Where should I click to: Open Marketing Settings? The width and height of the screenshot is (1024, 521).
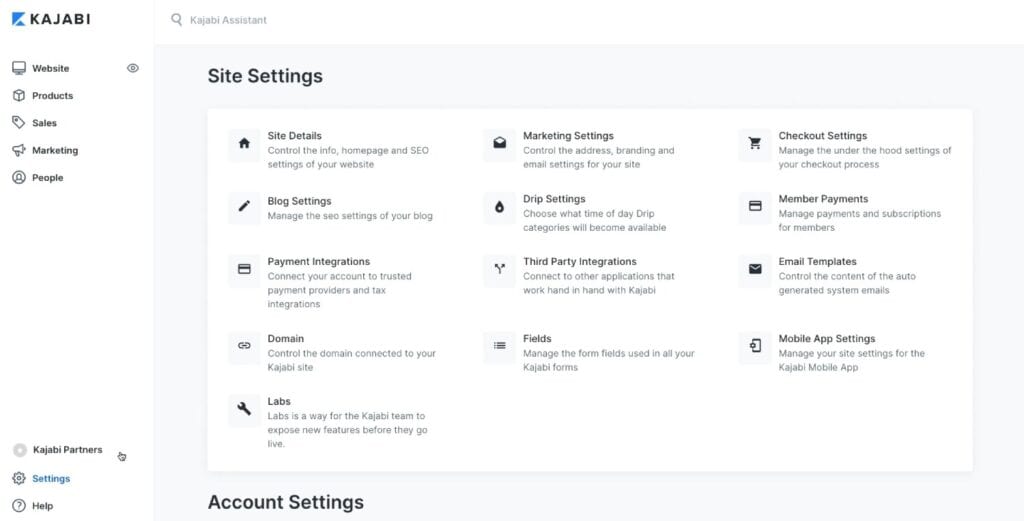click(568, 136)
